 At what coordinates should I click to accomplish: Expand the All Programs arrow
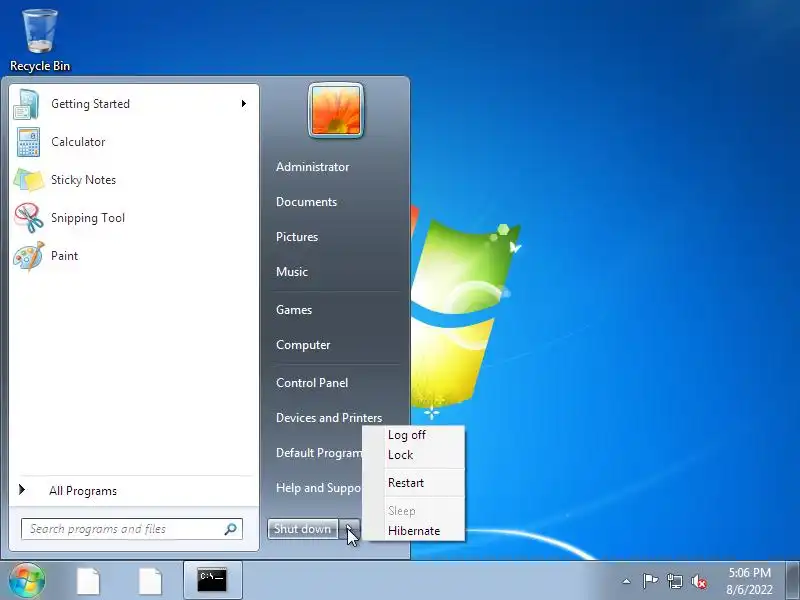click(x=22, y=490)
